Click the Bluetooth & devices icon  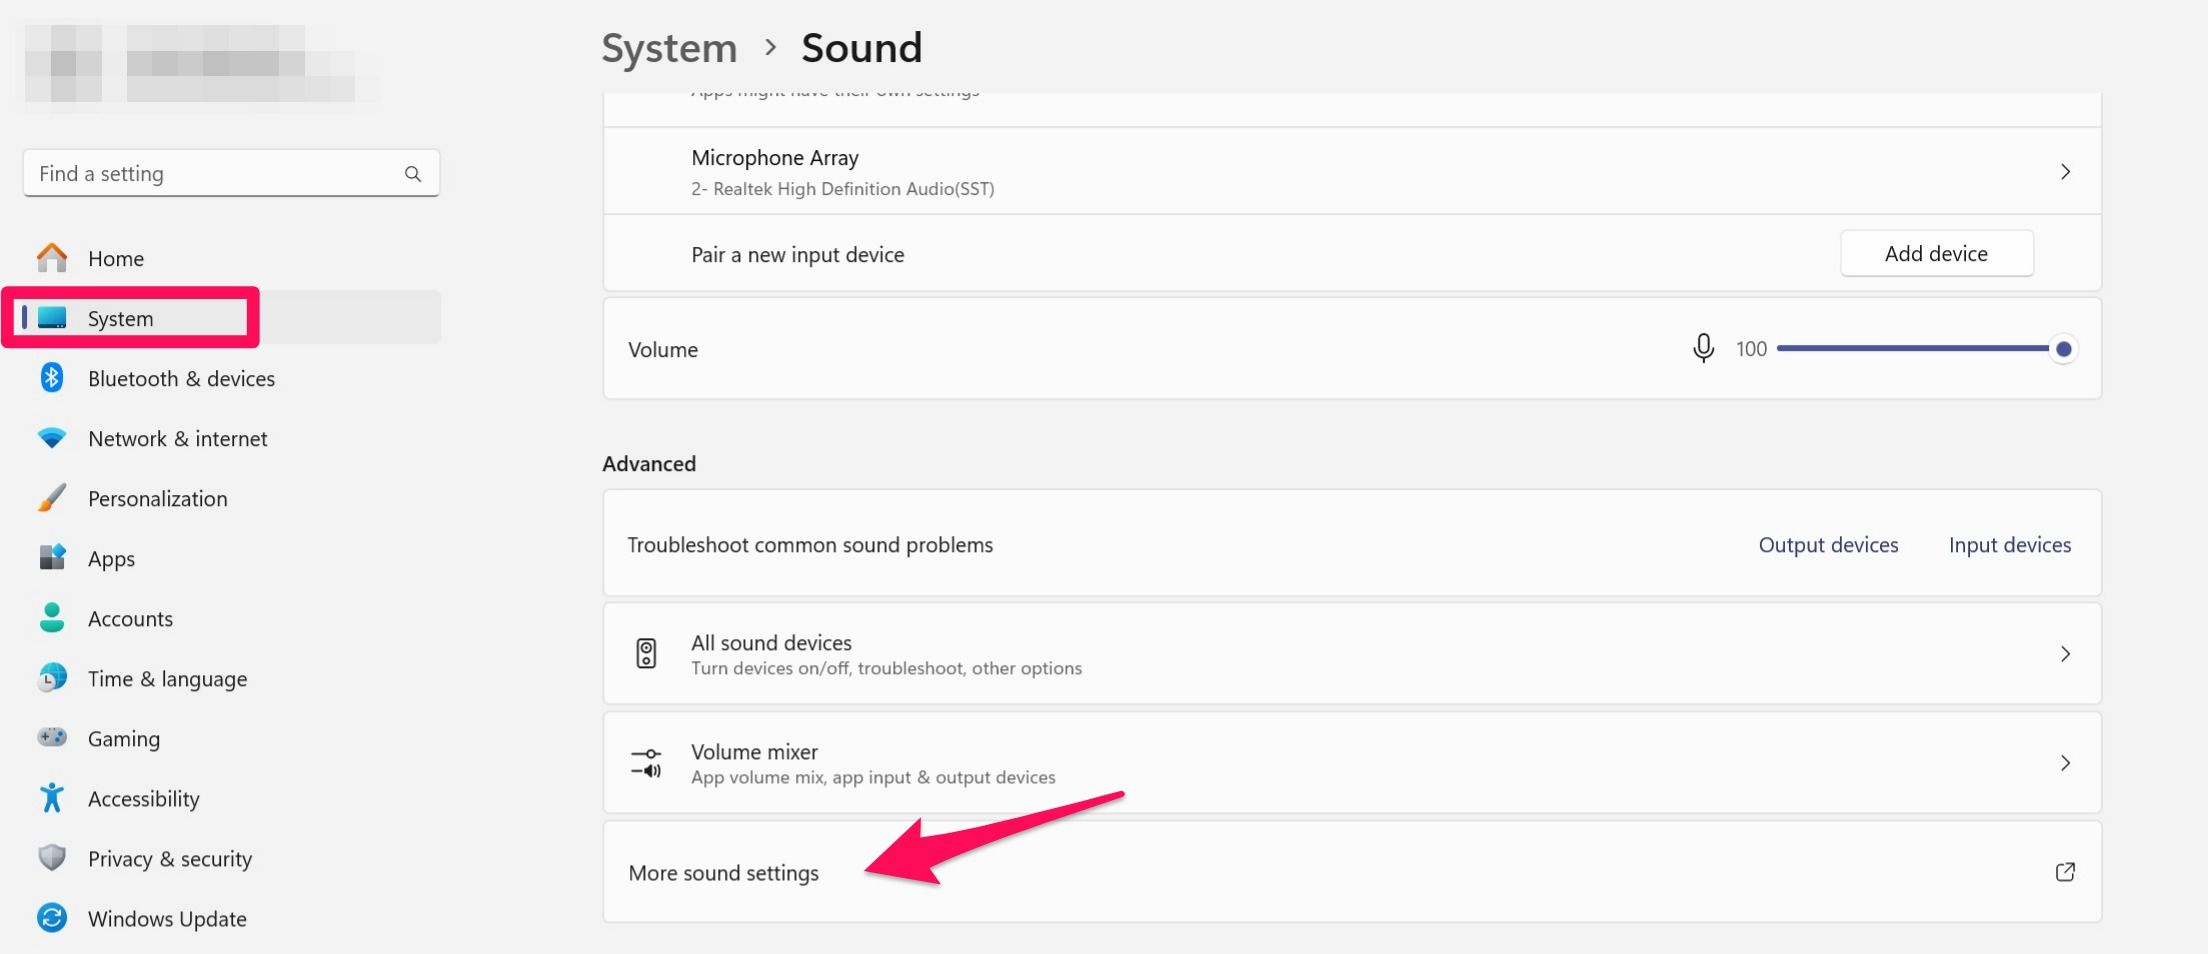[52, 378]
